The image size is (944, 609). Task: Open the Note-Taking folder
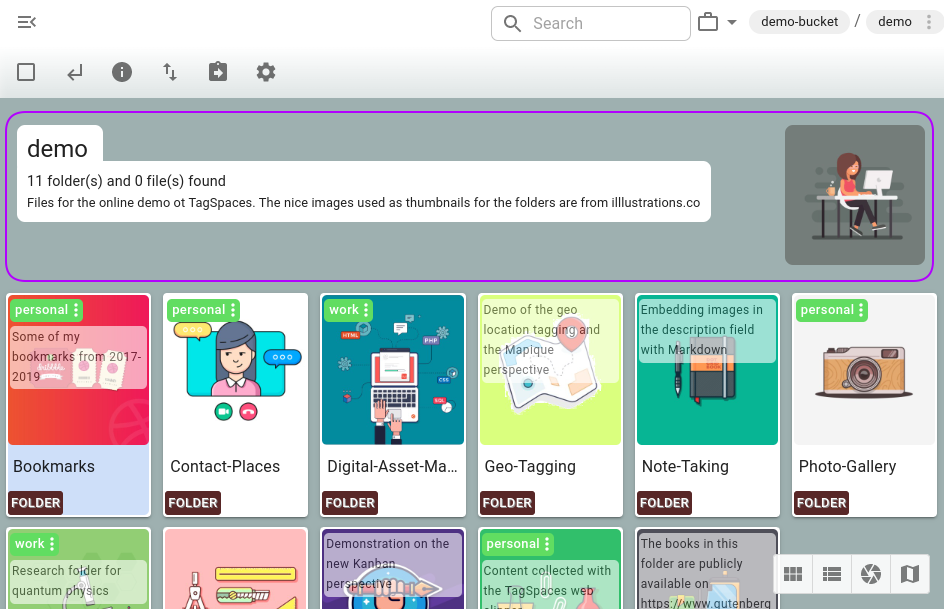click(x=684, y=466)
